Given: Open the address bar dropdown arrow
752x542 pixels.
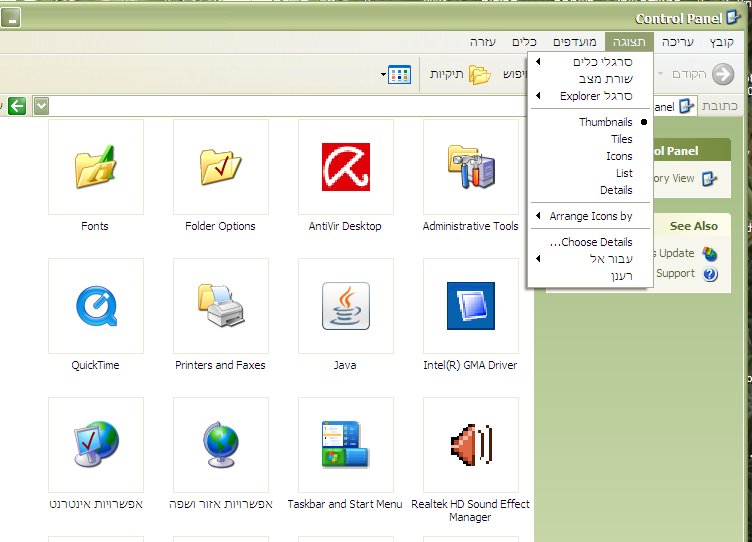Looking at the screenshot, I should 41,106.
